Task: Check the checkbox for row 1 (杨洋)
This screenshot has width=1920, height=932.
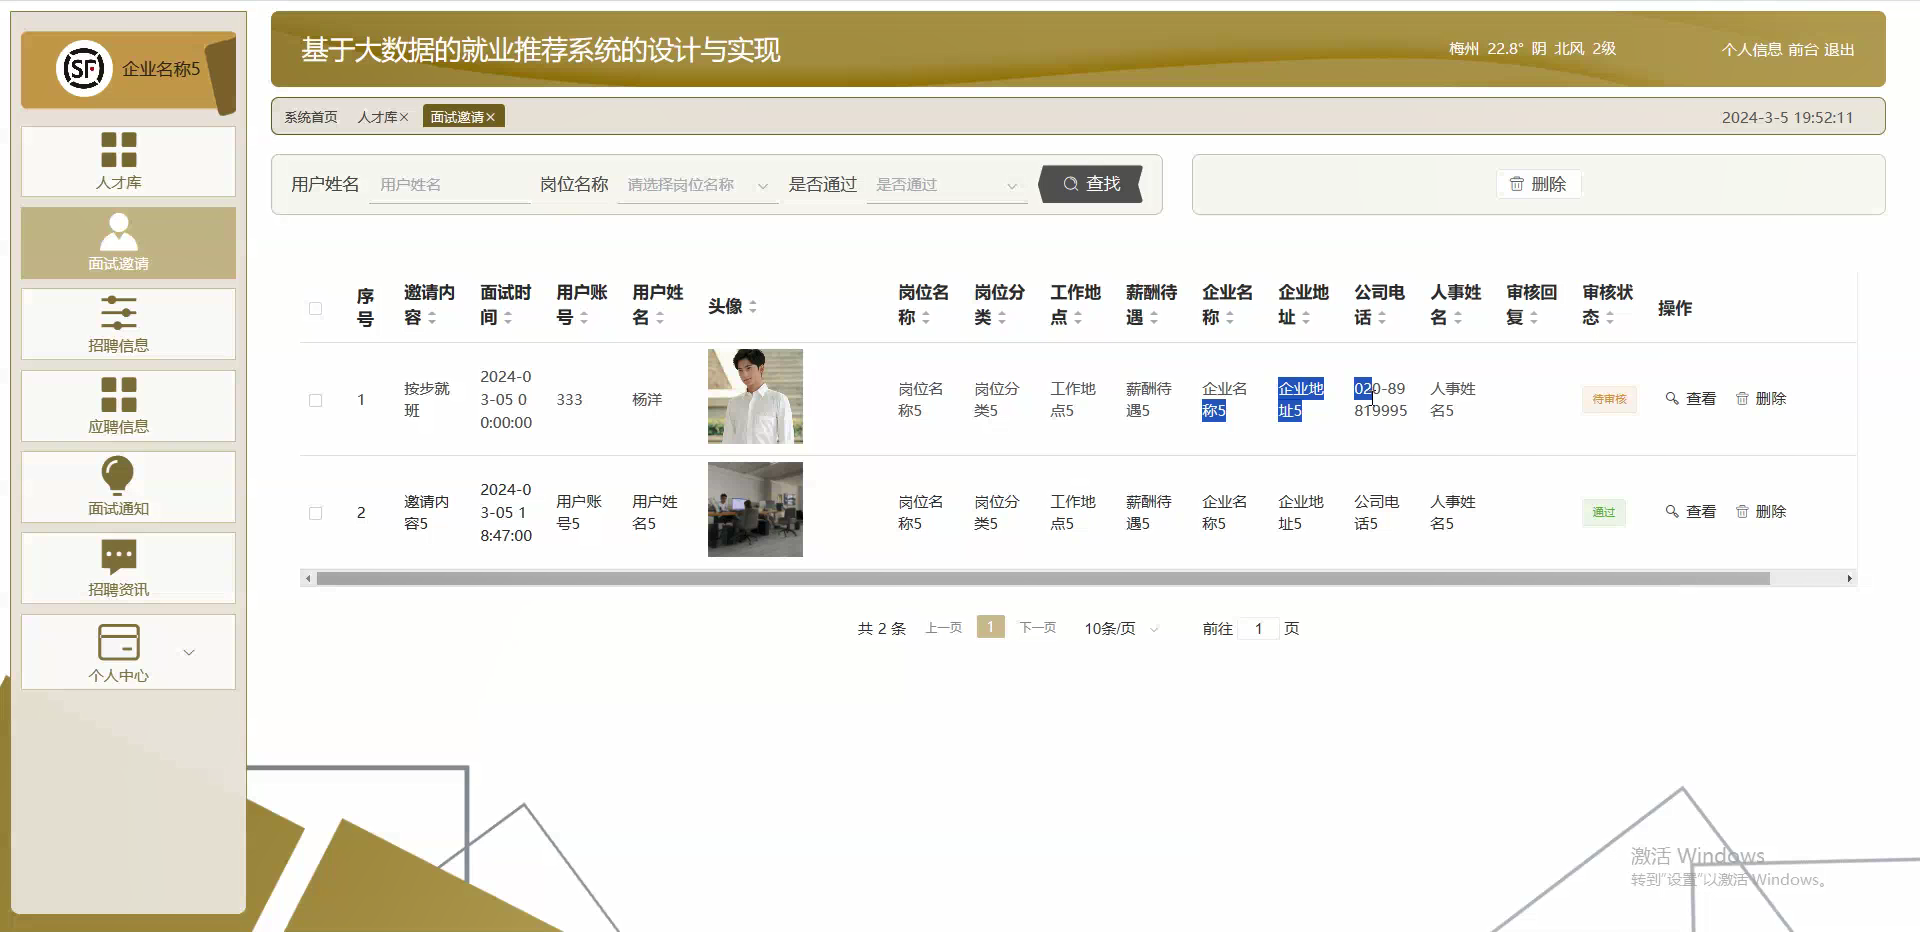Action: click(316, 400)
